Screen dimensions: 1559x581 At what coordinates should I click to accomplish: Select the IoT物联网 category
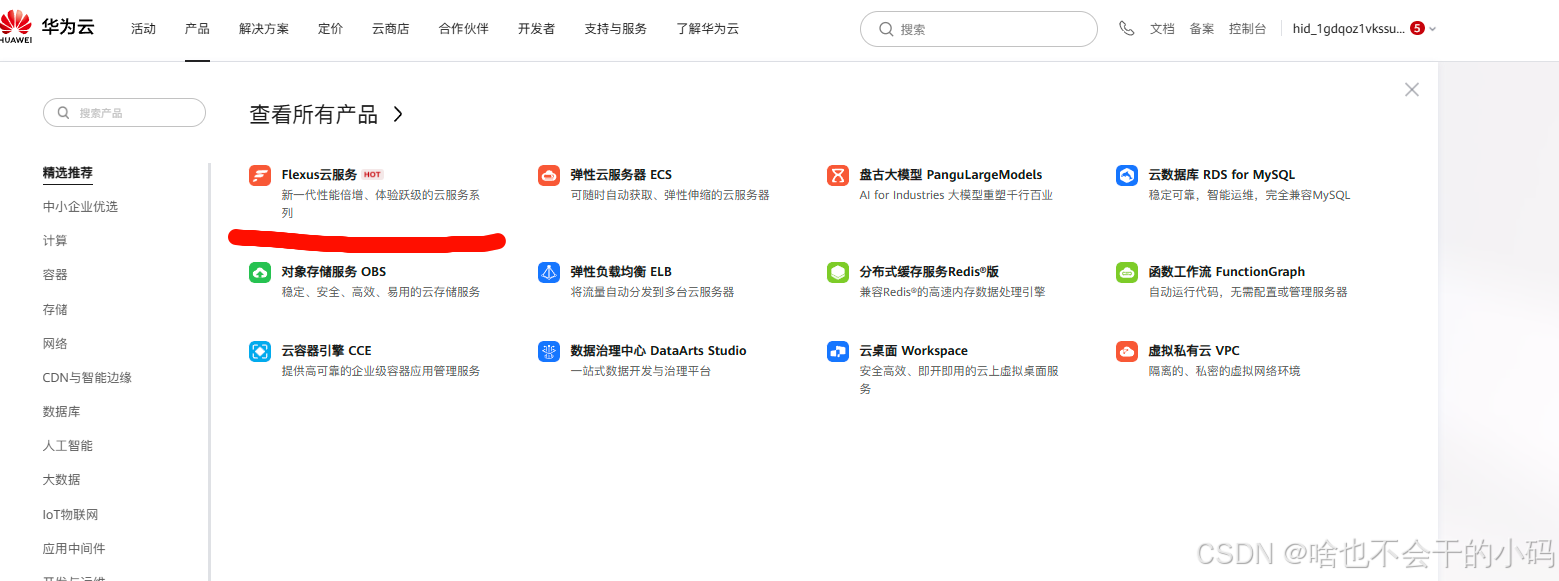pos(70,515)
